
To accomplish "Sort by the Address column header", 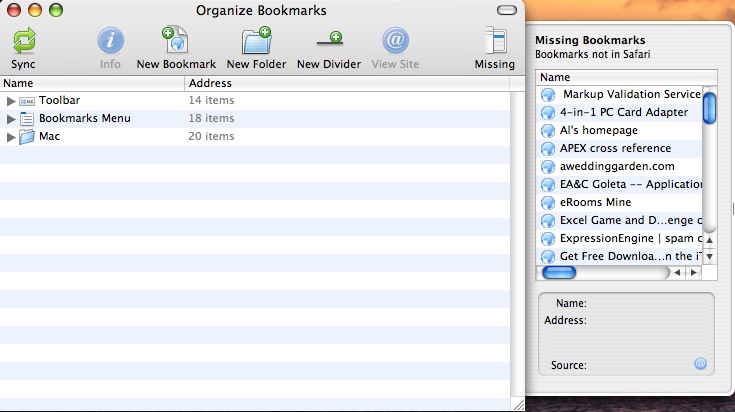I will click(x=350, y=84).
